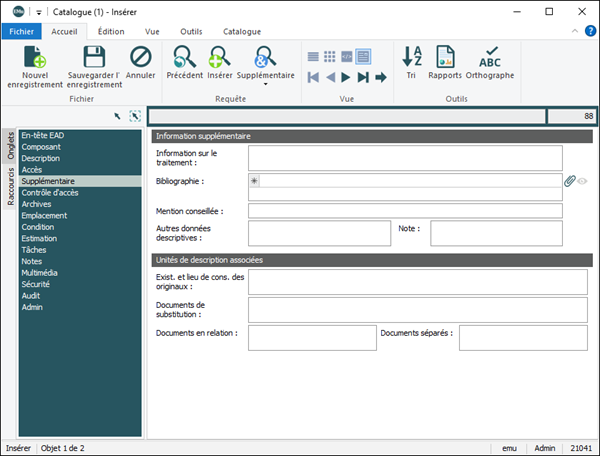Switch to the Raccourcis vertical side tab
The image size is (600, 456).
pos(10,186)
